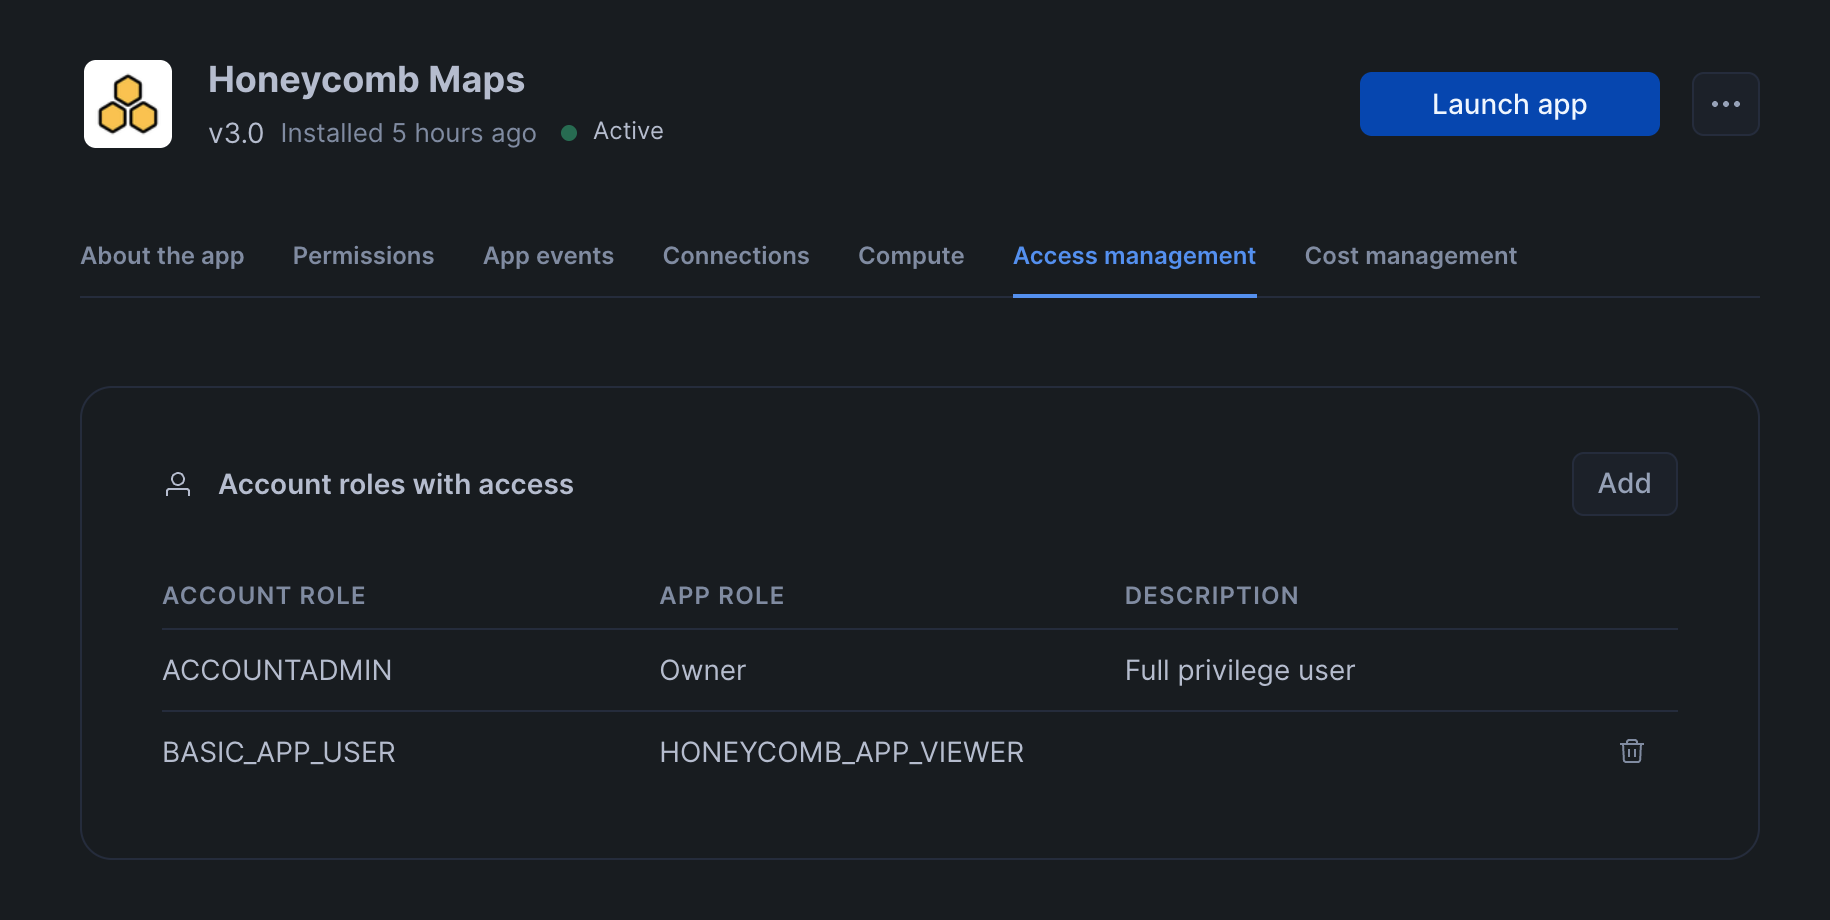Launch the Honeycomb Maps app
1830x920 pixels.
click(1508, 103)
